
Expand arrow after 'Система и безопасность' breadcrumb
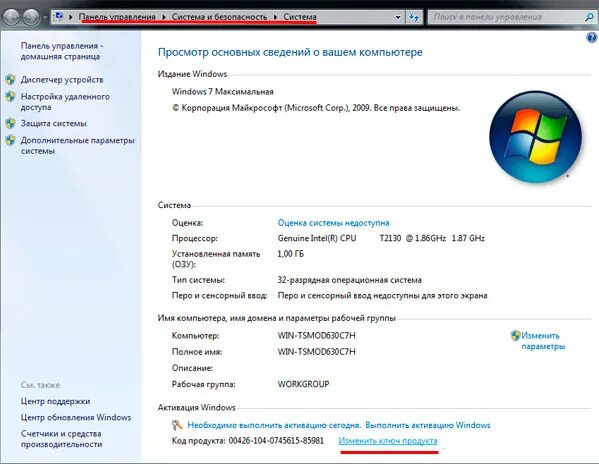click(275, 17)
